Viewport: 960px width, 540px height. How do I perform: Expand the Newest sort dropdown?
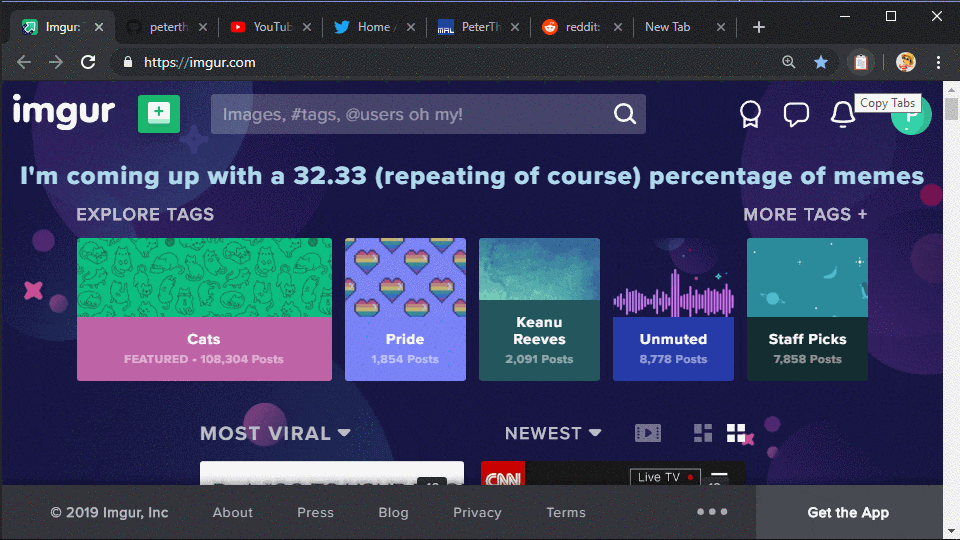[x=553, y=433]
